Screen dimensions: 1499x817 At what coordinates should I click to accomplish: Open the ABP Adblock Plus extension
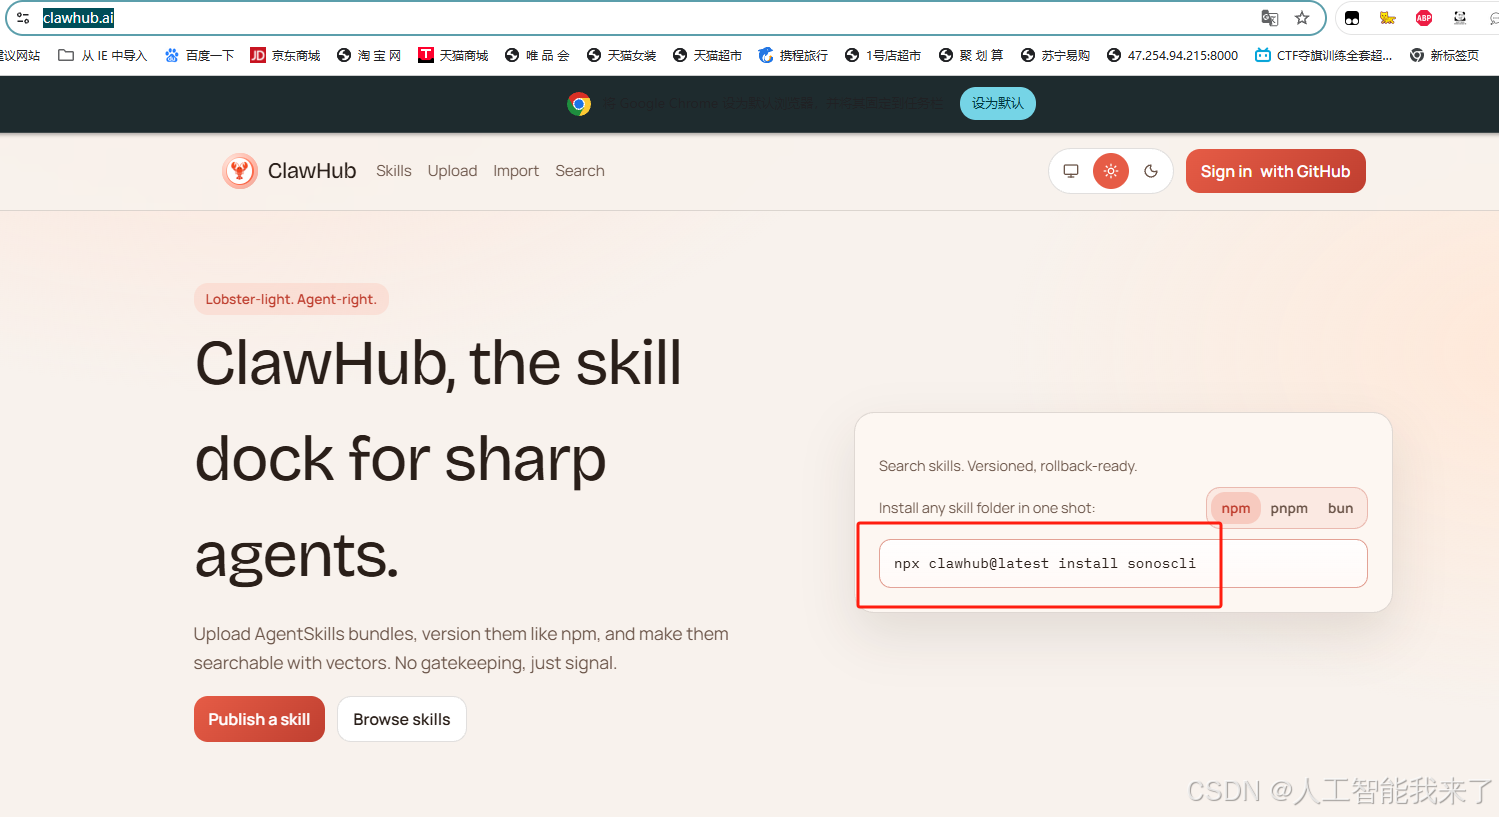pyautogui.click(x=1424, y=18)
